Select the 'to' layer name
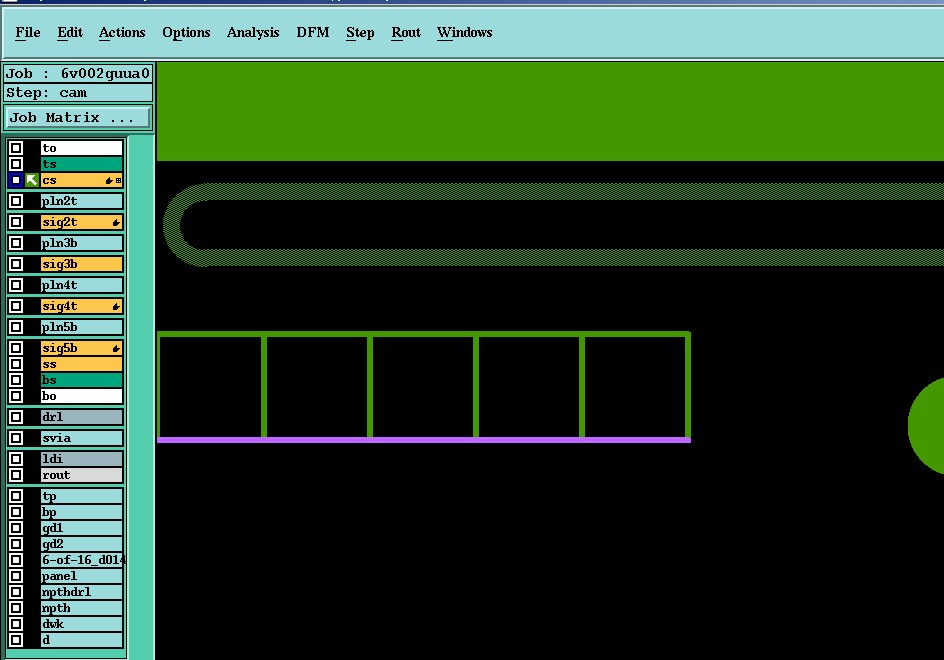Screen dimensions: 944x660 point(81,148)
